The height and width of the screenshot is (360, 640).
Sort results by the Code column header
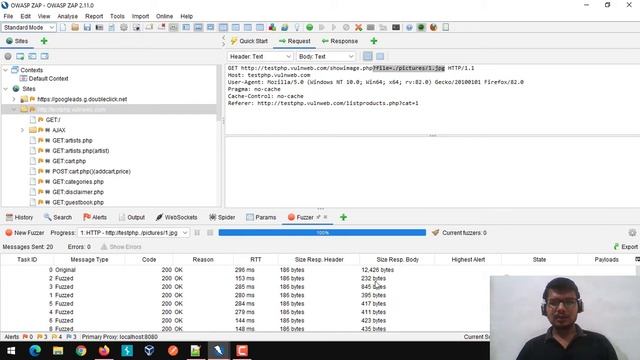[x=149, y=260]
